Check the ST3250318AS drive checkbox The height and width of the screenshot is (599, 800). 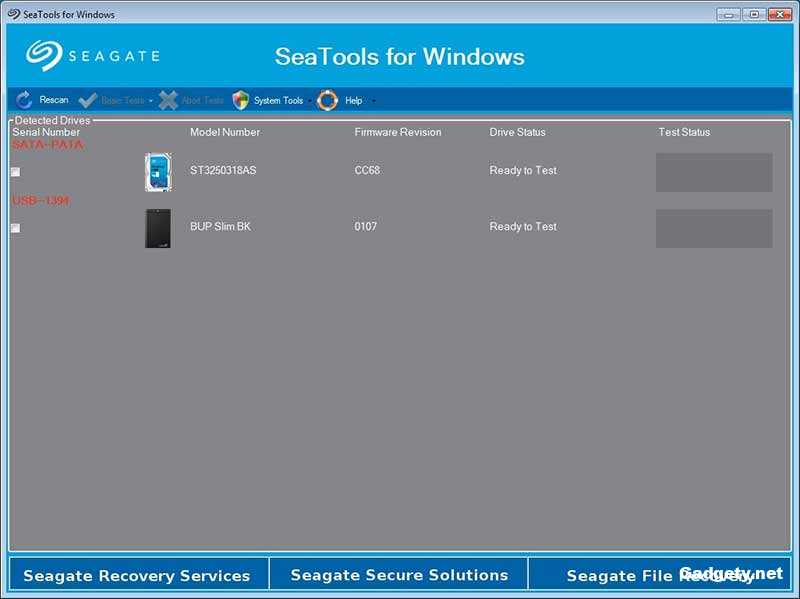tap(13, 170)
